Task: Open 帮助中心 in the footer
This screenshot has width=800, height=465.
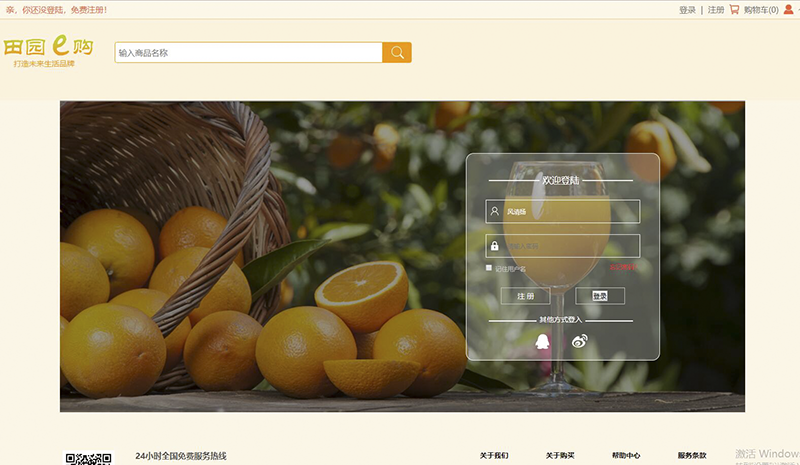Action: [x=626, y=455]
